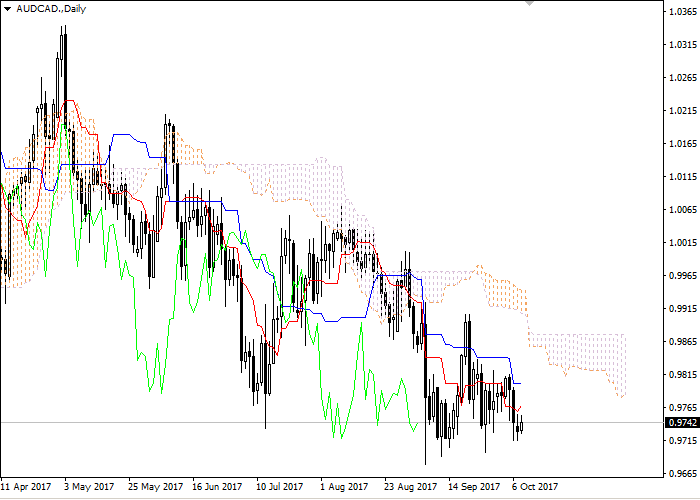Click the 25 May 2017 date label
The width and height of the screenshot is (700, 500).
point(155,486)
